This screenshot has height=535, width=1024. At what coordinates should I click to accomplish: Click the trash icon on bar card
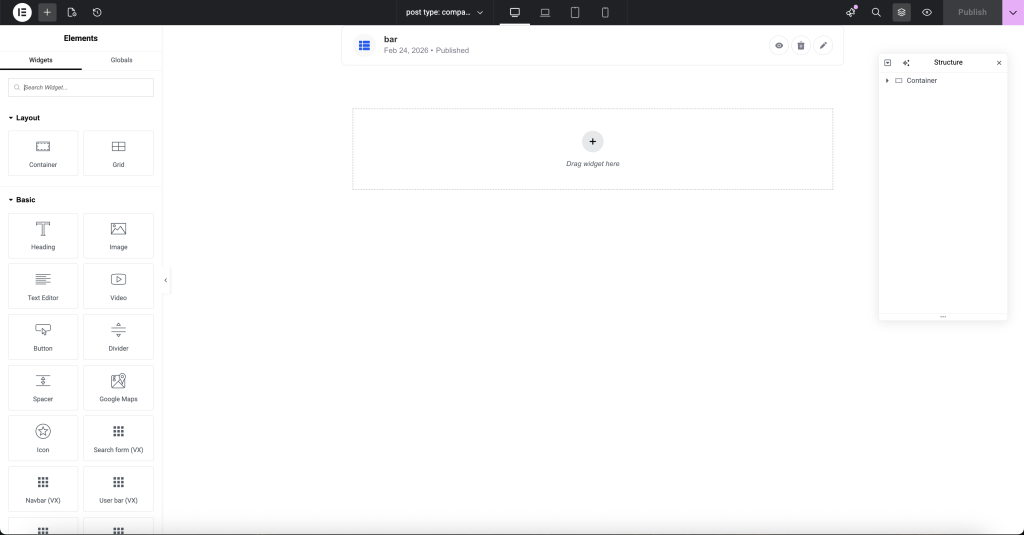click(800, 46)
